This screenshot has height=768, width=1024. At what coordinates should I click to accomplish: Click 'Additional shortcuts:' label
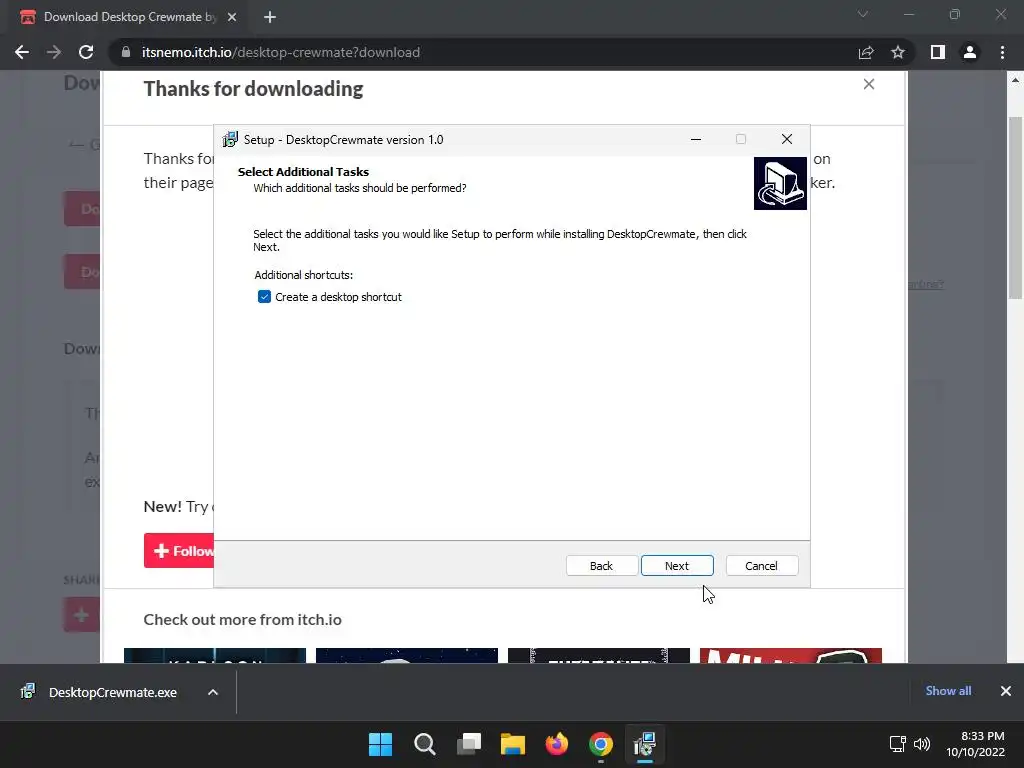(x=304, y=275)
